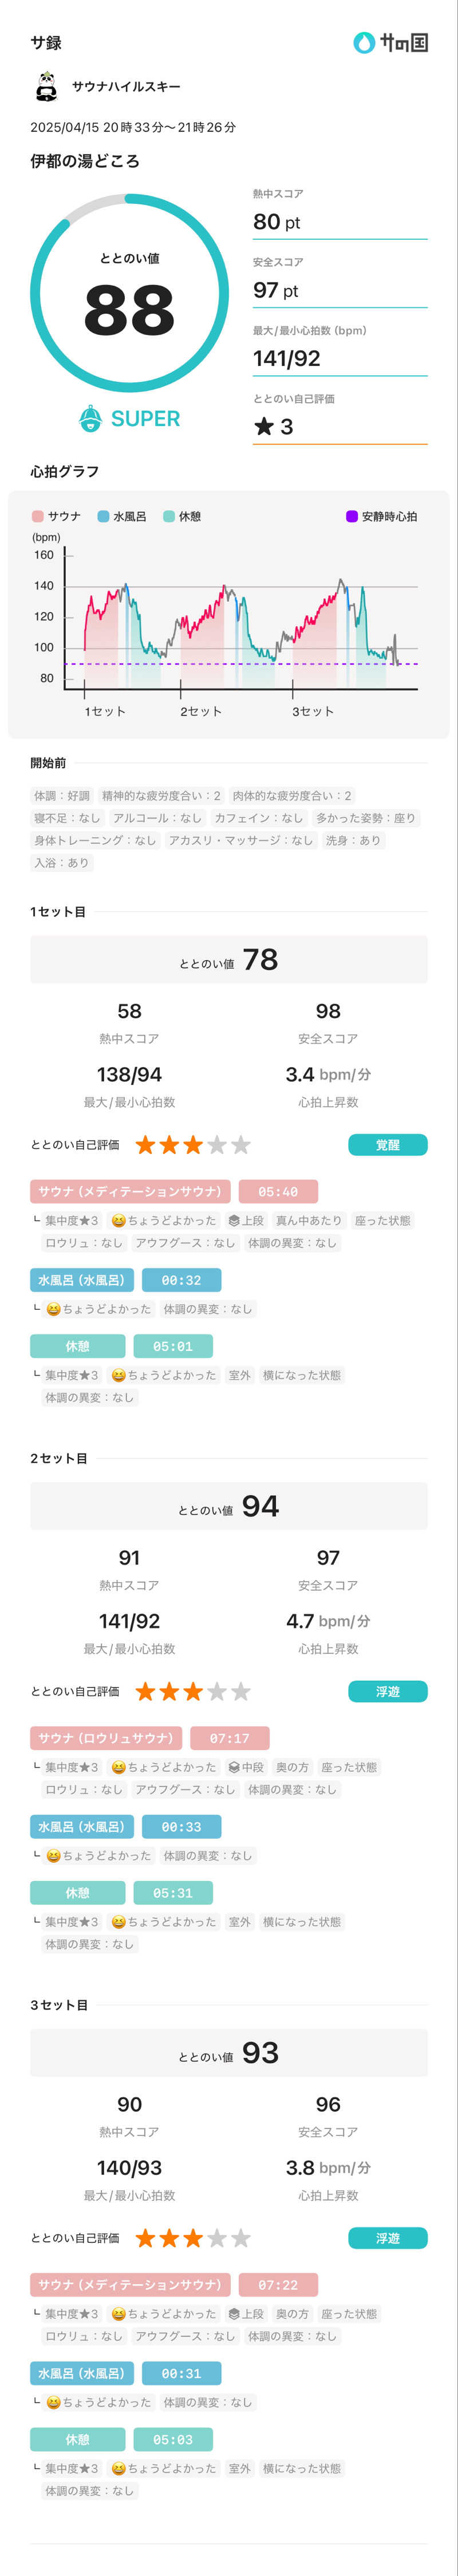Image resolution: width=458 pixels, height=2576 pixels.
Task: Click the star icon in ととのい自己評価
Action: tap(264, 427)
